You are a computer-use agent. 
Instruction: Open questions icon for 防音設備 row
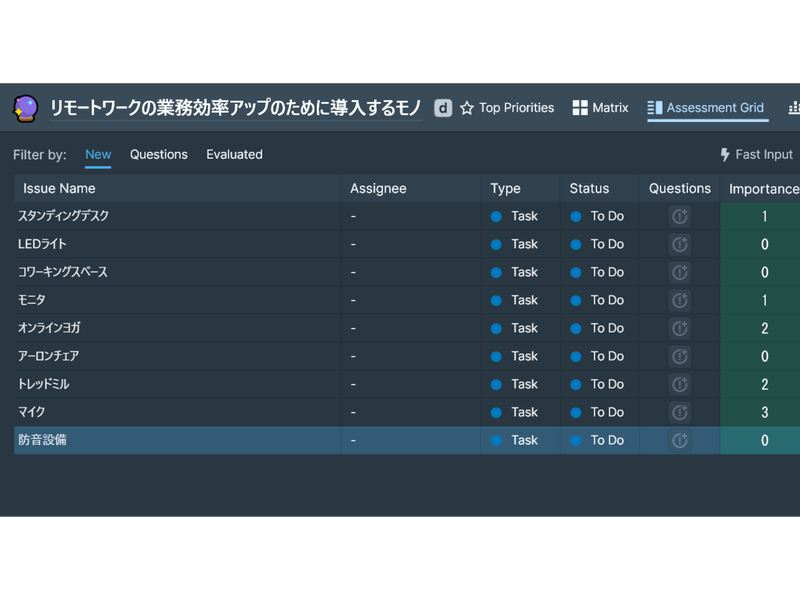click(x=680, y=440)
